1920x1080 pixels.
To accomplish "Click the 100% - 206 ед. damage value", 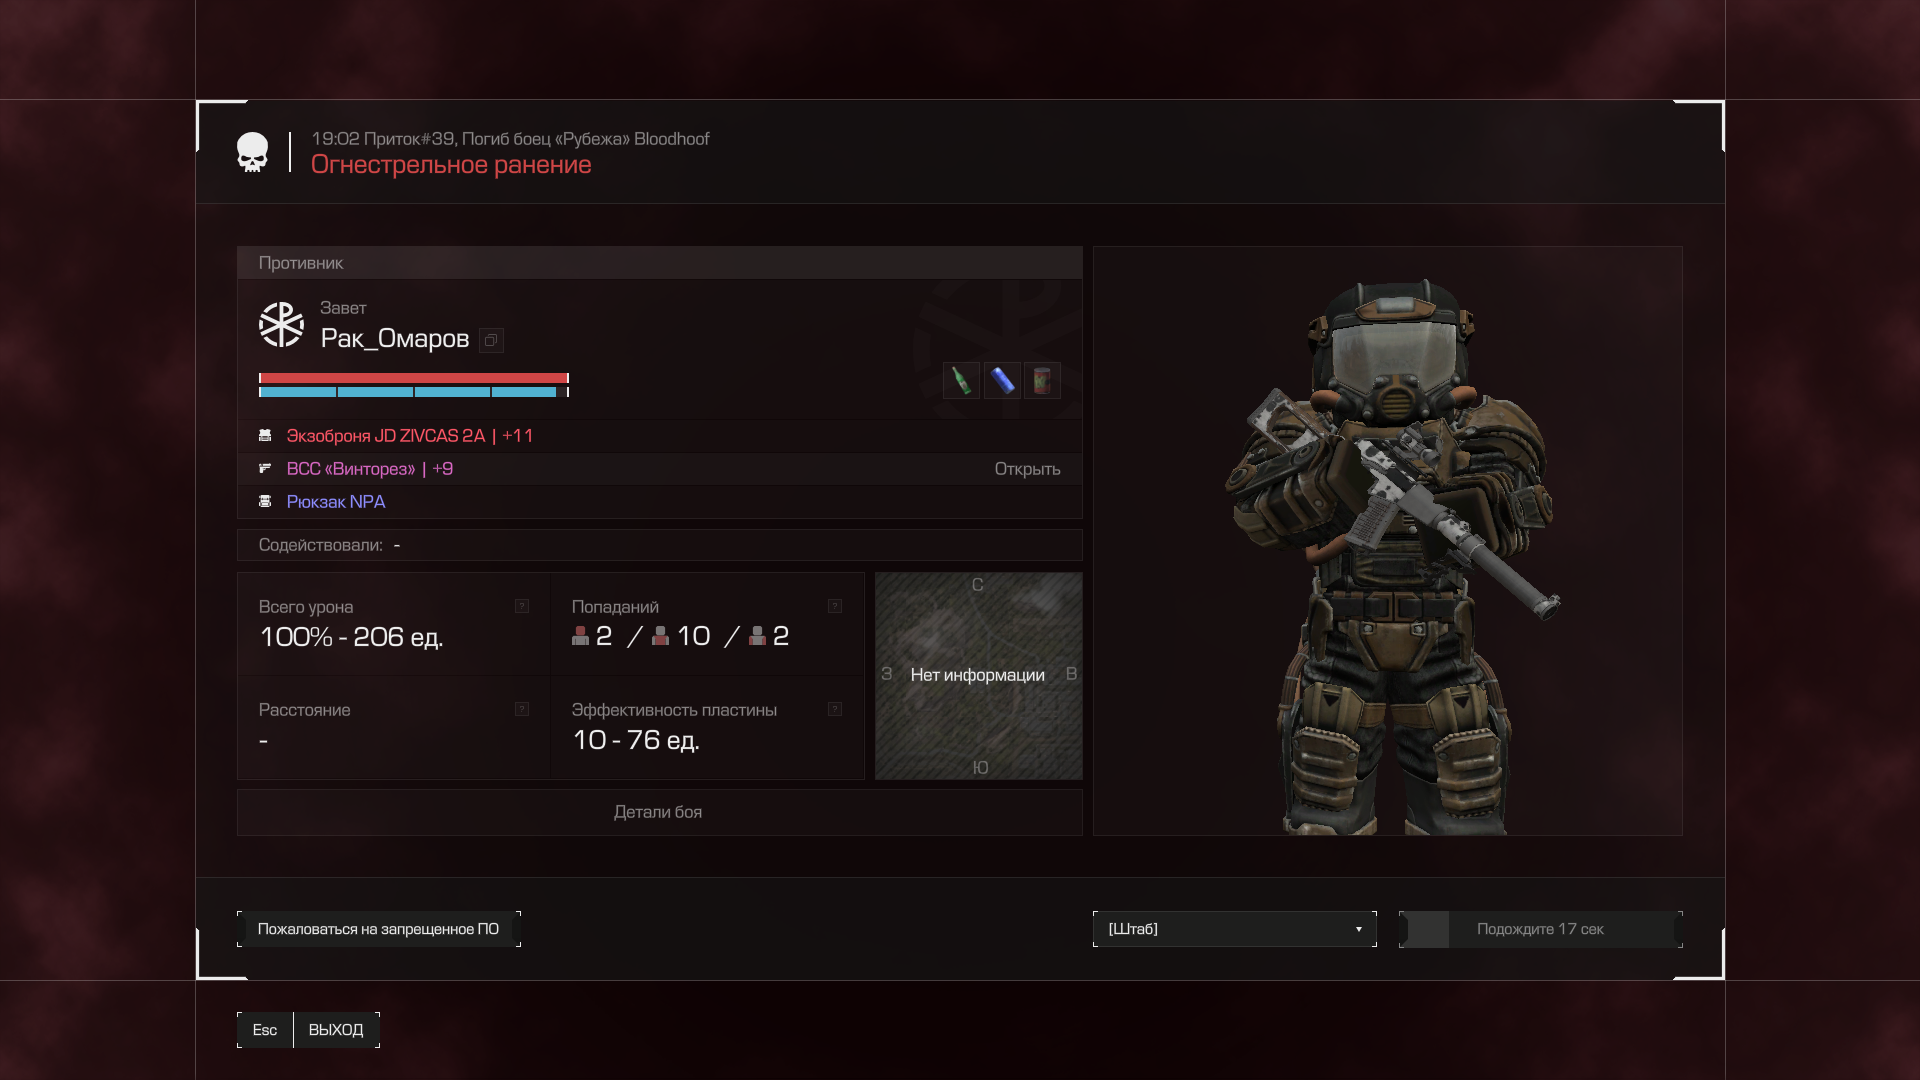I will coord(351,637).
